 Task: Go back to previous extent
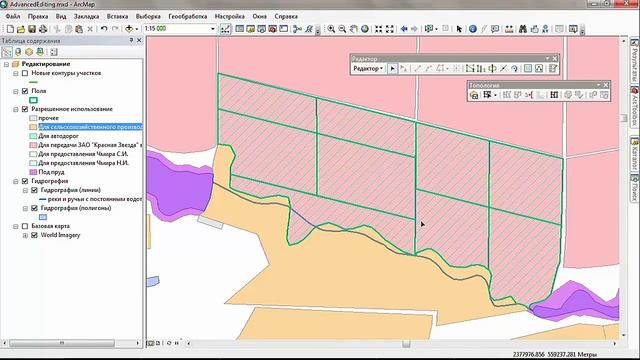pos(404,29)
